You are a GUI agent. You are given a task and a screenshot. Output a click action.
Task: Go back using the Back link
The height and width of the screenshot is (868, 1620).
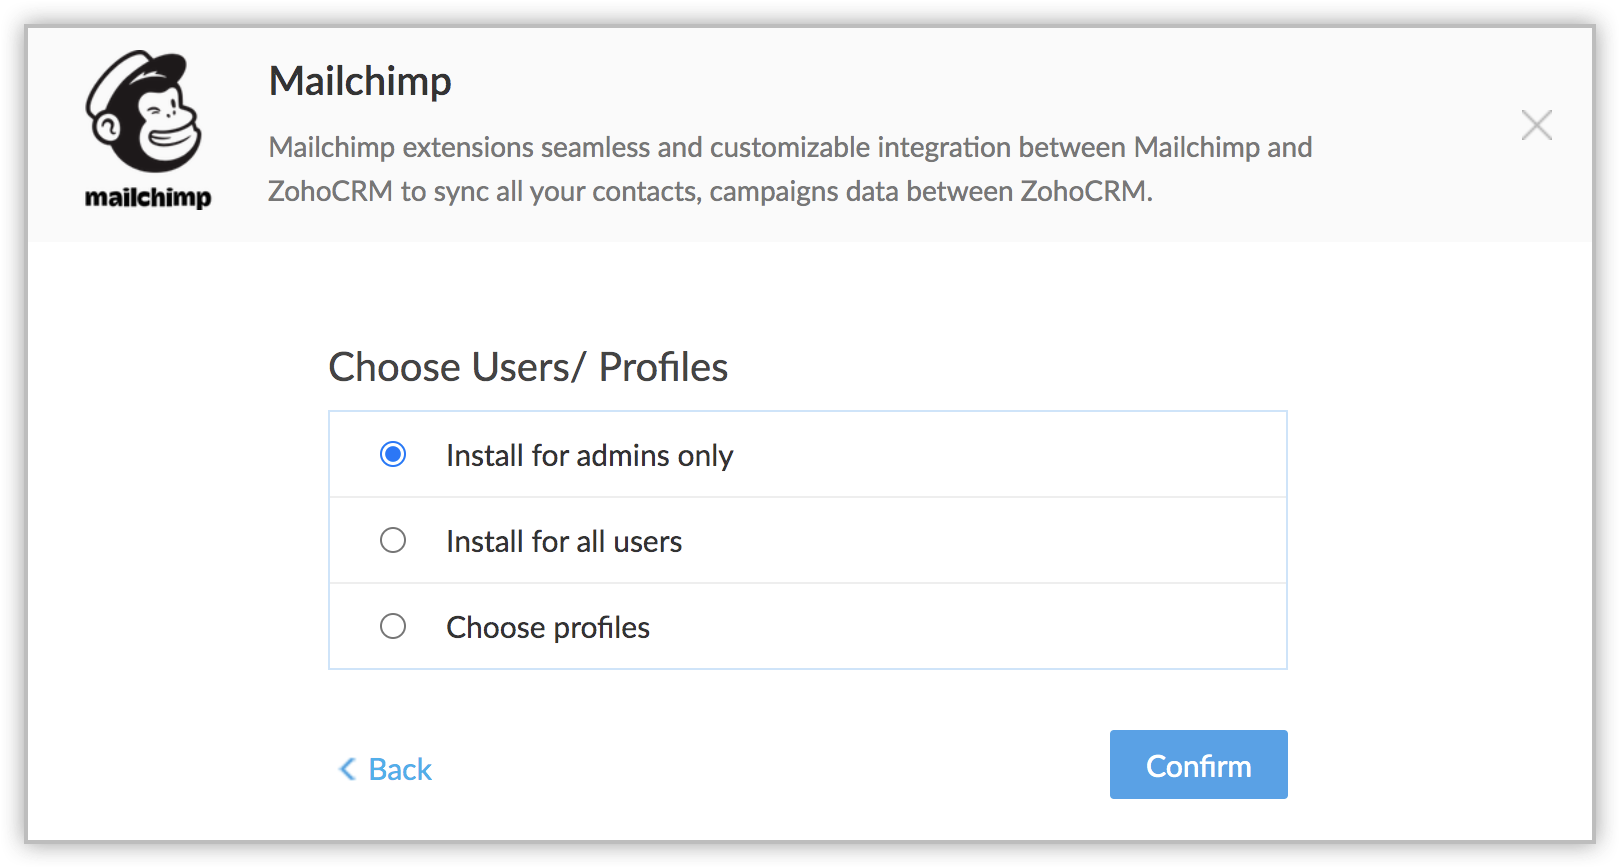click(400, 769)
